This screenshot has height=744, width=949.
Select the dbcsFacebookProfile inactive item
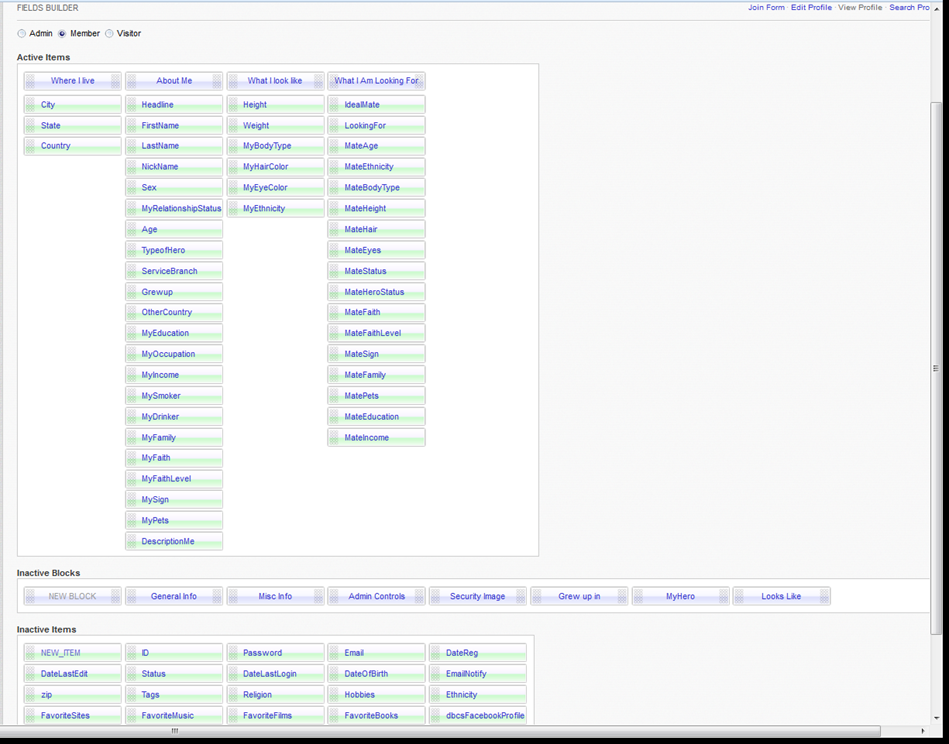(x=484, y=716)
